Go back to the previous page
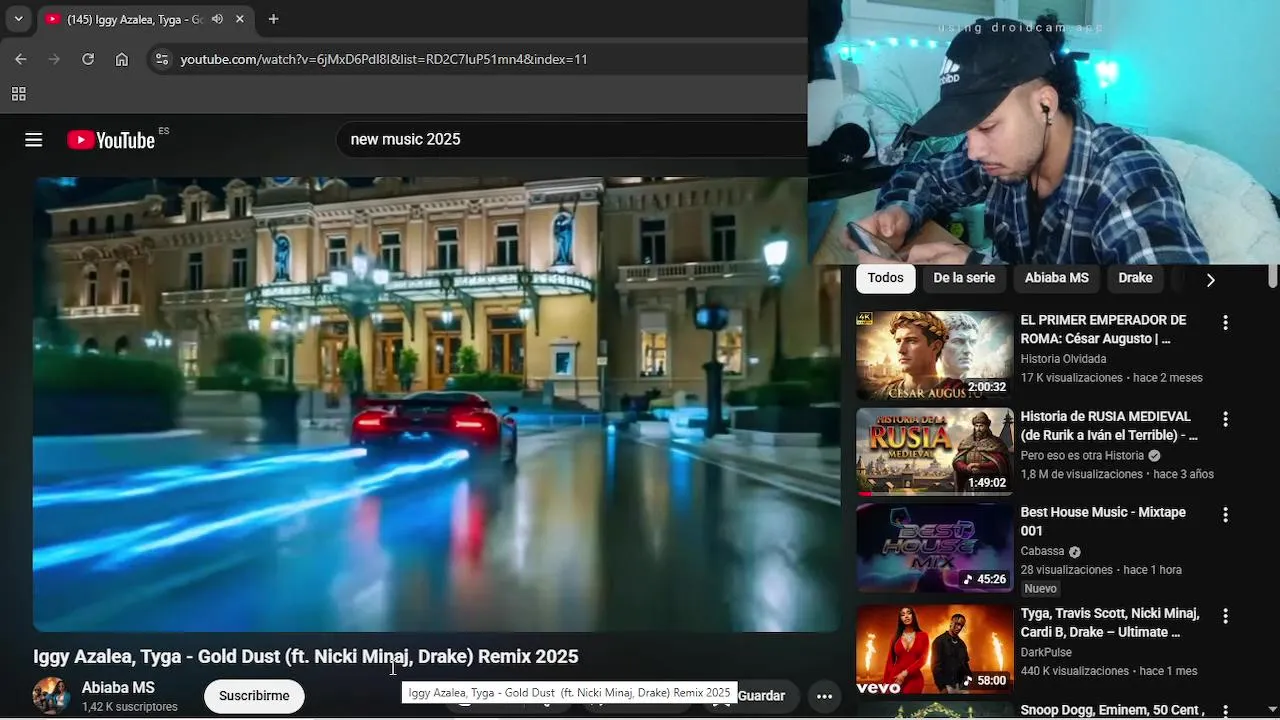The image size is (1280, 720). (x=21, y=59)
